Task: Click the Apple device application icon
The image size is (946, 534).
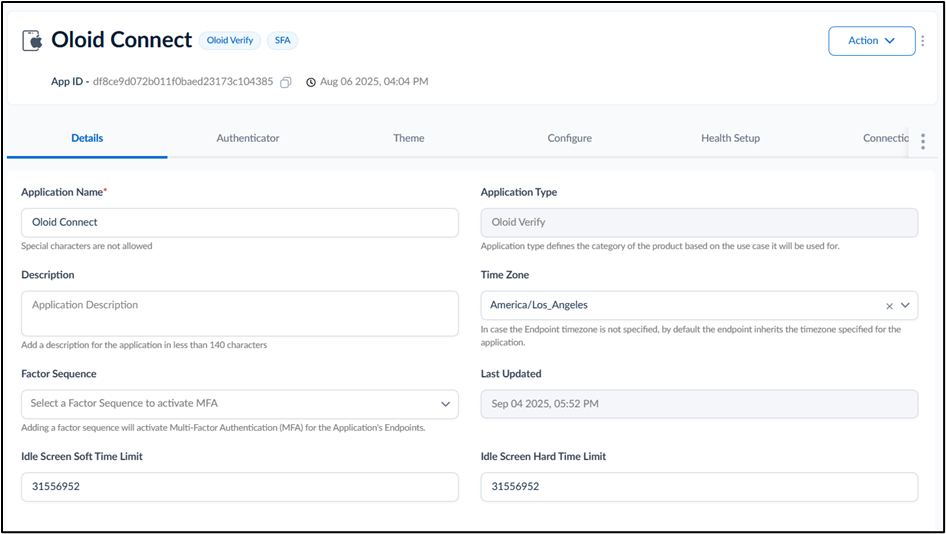Action: (33, 40)
